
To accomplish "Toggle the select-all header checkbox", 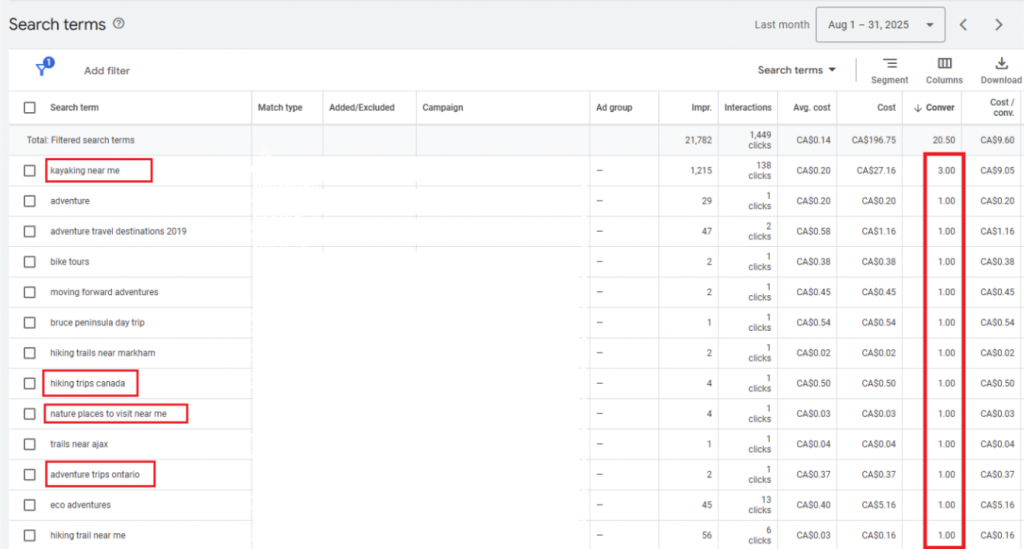I will coord(30,108).
